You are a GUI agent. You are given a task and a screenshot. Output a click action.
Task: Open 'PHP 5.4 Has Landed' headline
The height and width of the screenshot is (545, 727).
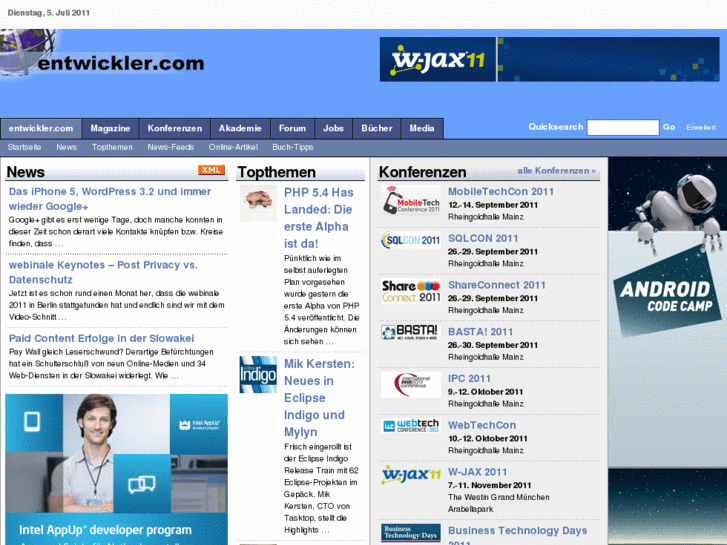[319, 218]
